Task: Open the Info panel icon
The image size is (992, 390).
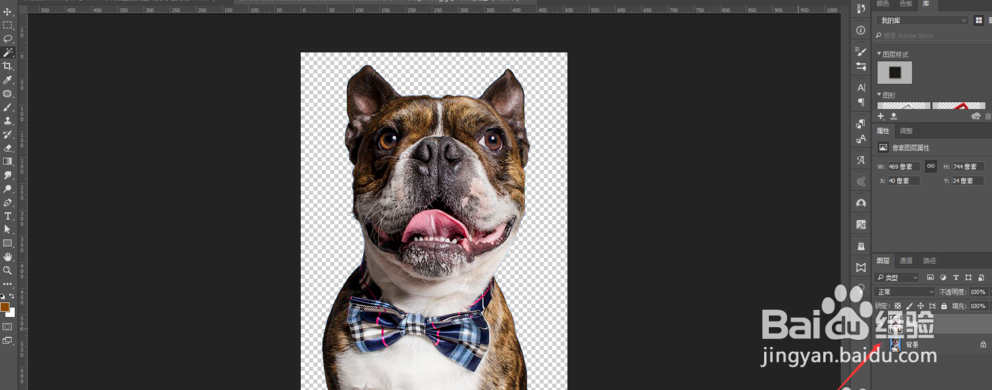Action: pyautogui.click(x=860, y=30)
